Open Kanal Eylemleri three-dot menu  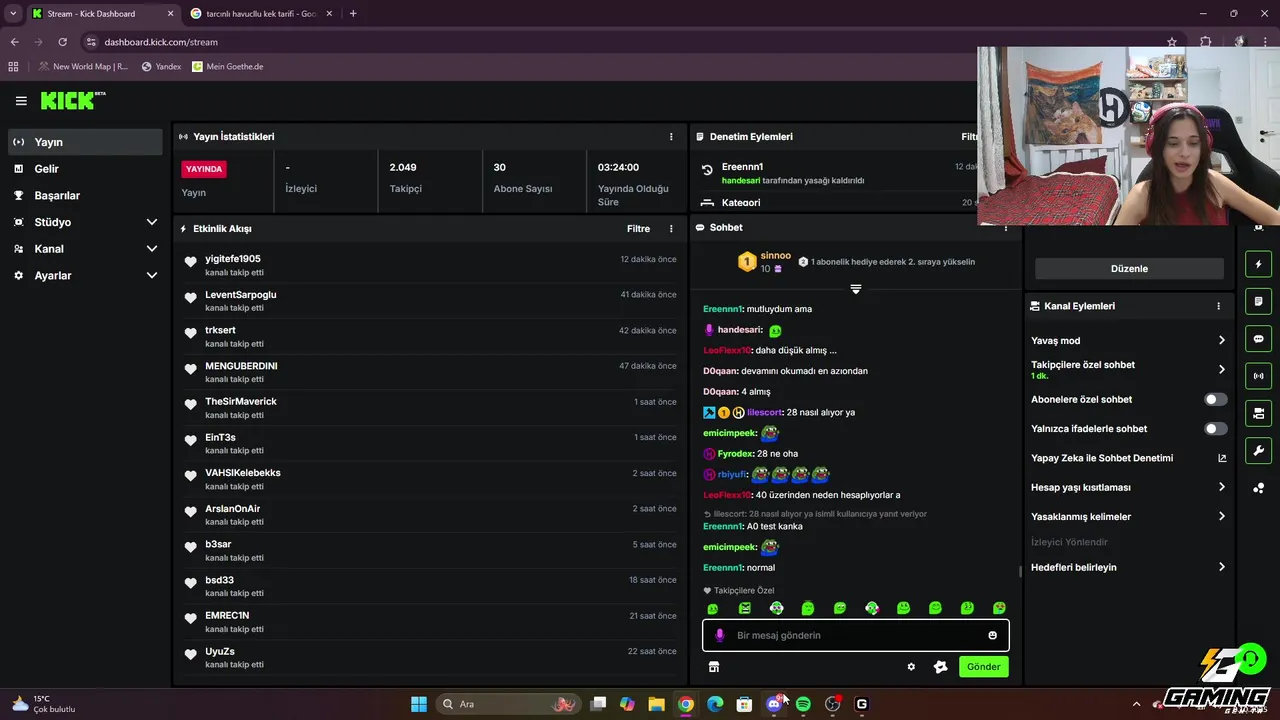coord(1218,306)
